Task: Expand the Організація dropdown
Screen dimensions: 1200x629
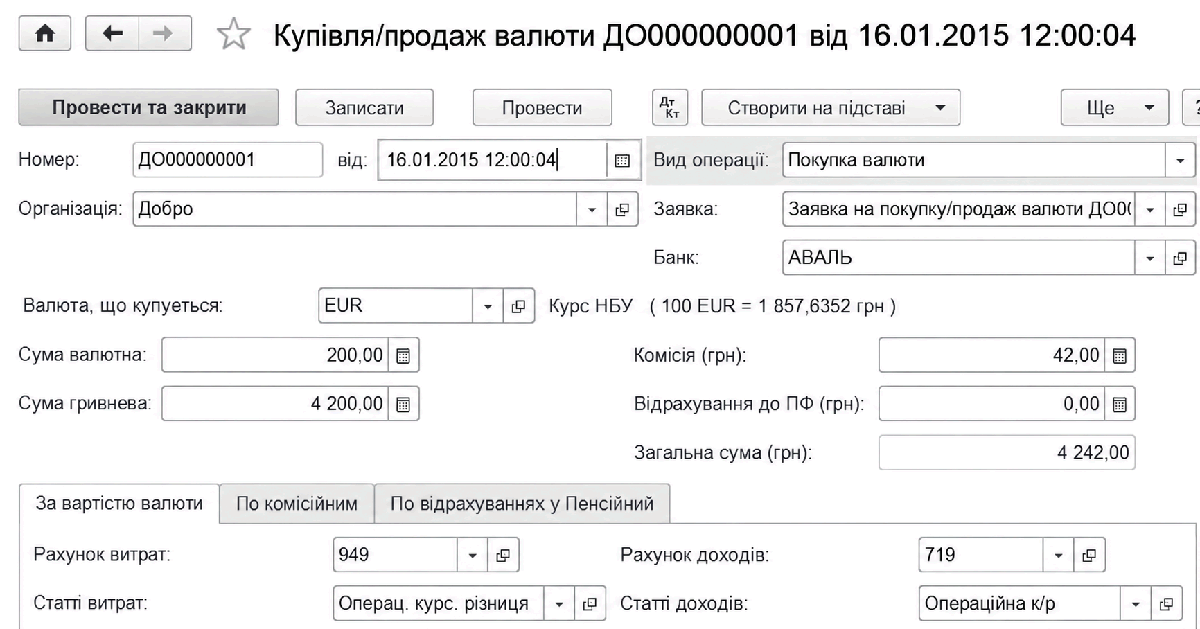Action: (592, 210)
